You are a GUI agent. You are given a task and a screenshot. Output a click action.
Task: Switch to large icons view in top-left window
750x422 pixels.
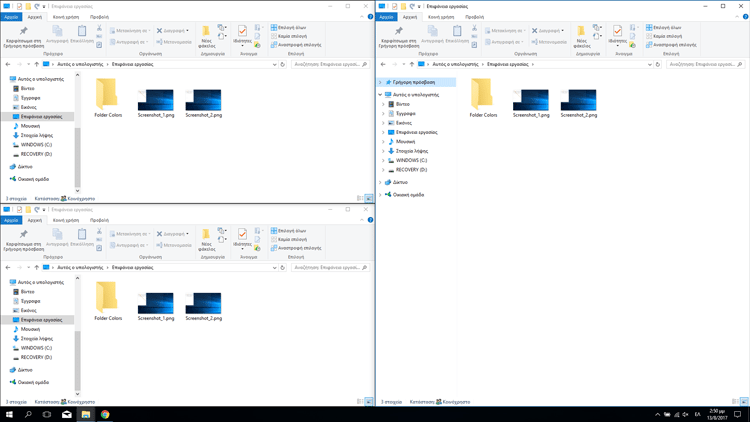click(369, 199)
